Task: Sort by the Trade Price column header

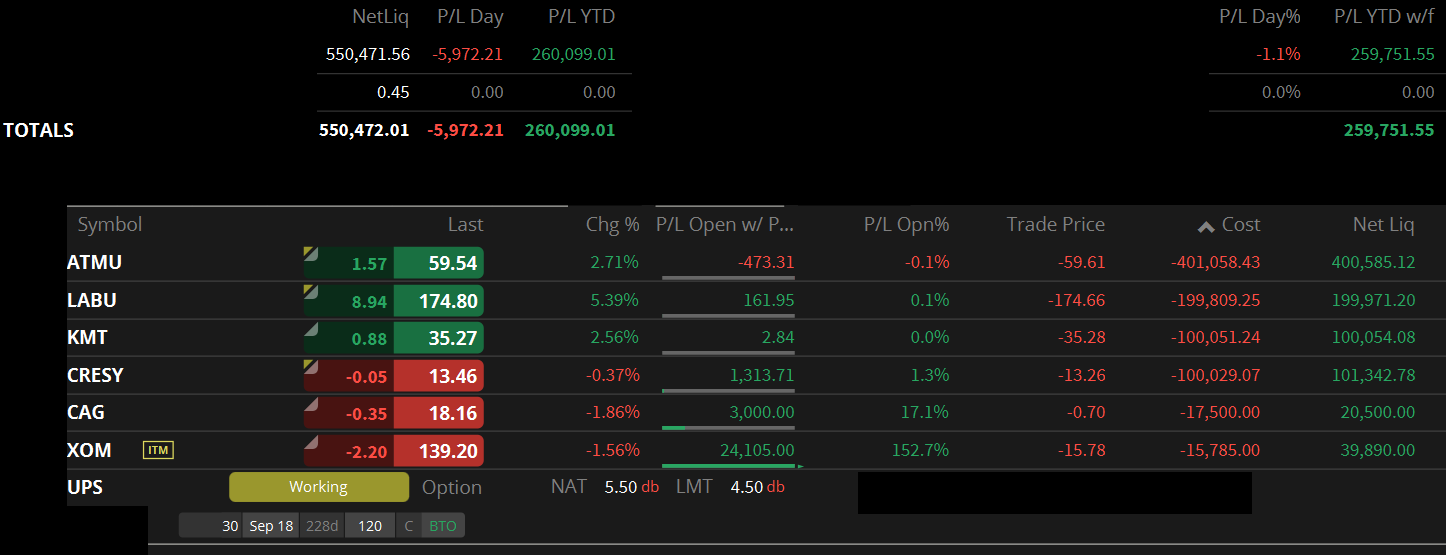Action: (1055, 224)
